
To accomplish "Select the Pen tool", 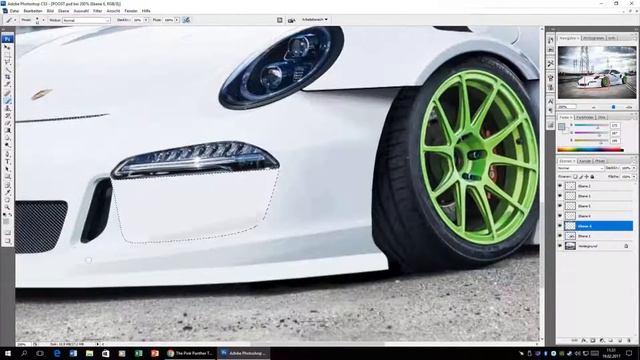I will 7,154.
